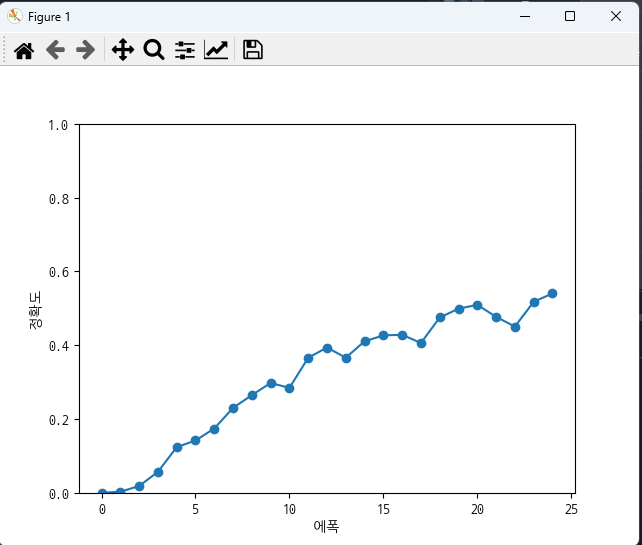Click the y-axis tick label 0.4
The width and height of the screenshot is (642, 545).
coord(59,346)
